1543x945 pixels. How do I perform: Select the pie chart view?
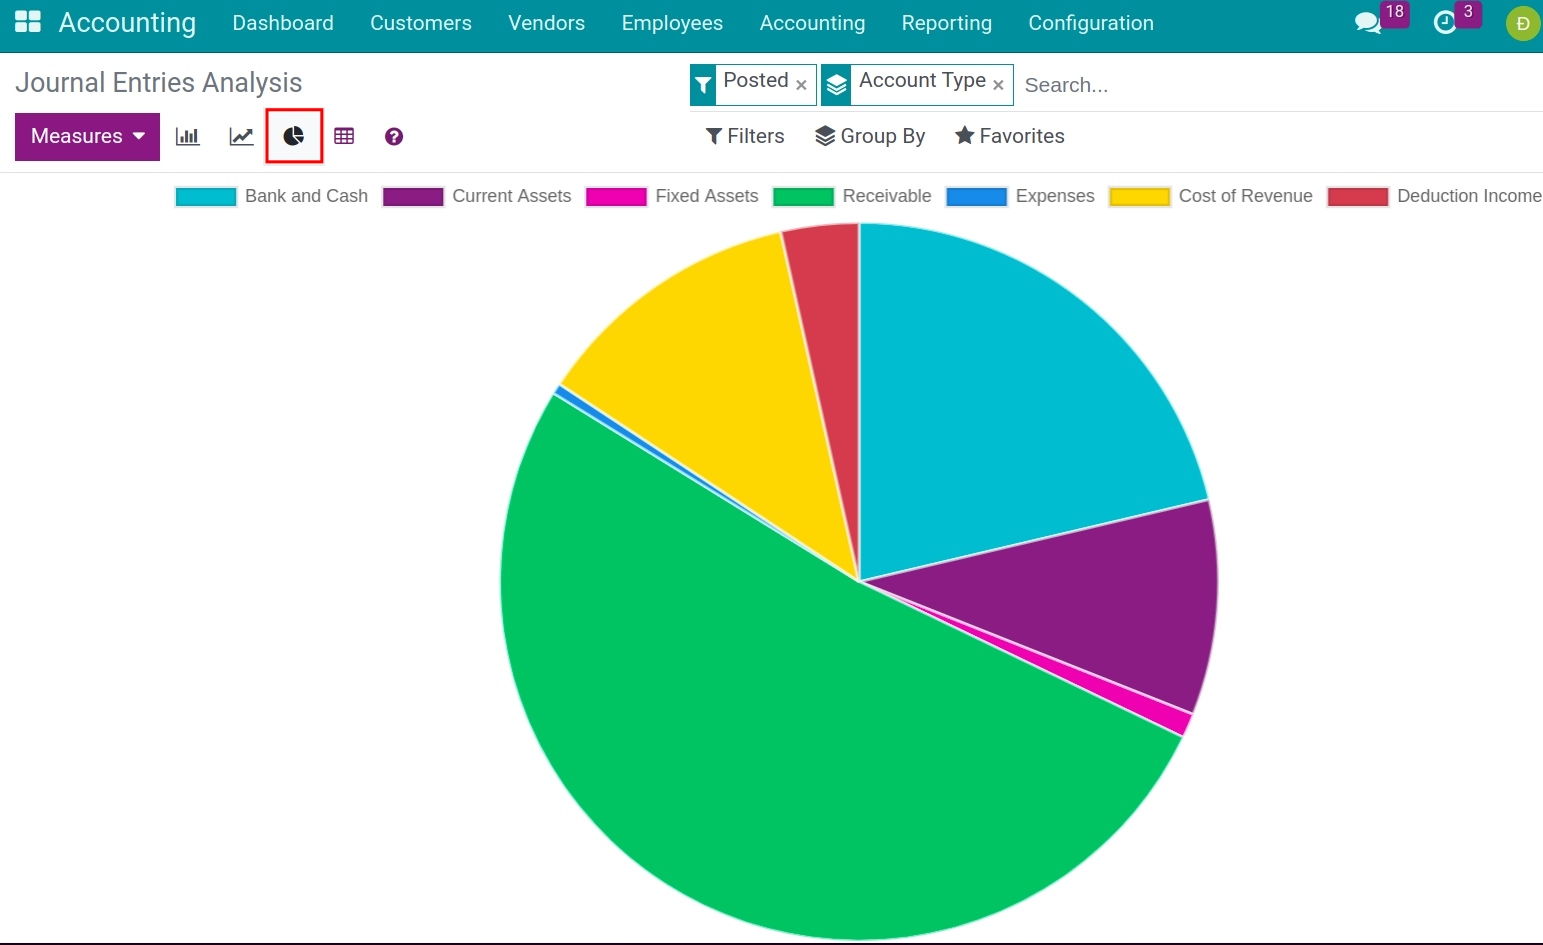pyautogui.click(x=293, y=136)
